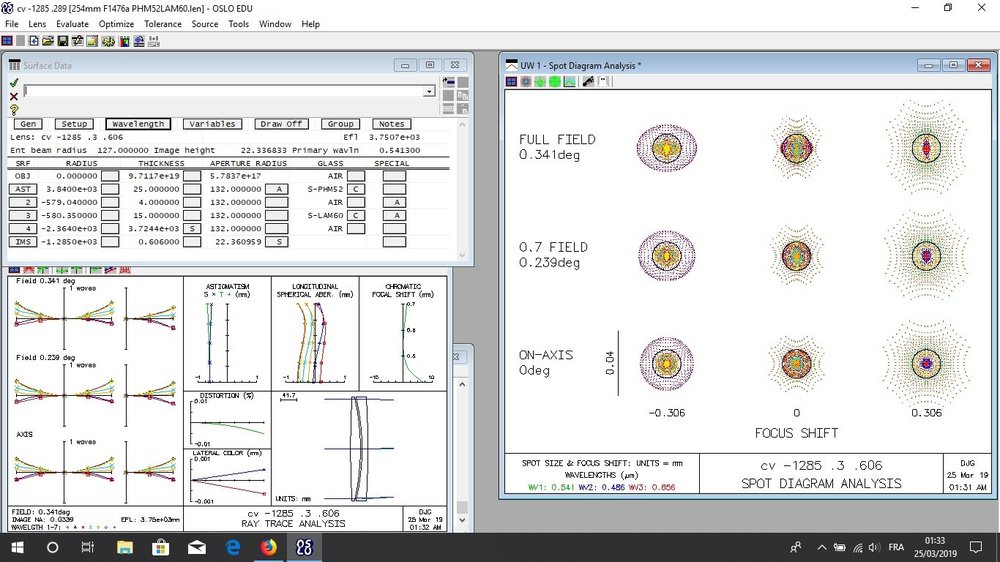Click the edit lens pencil icon in main toolbar

tap(77, 41)
